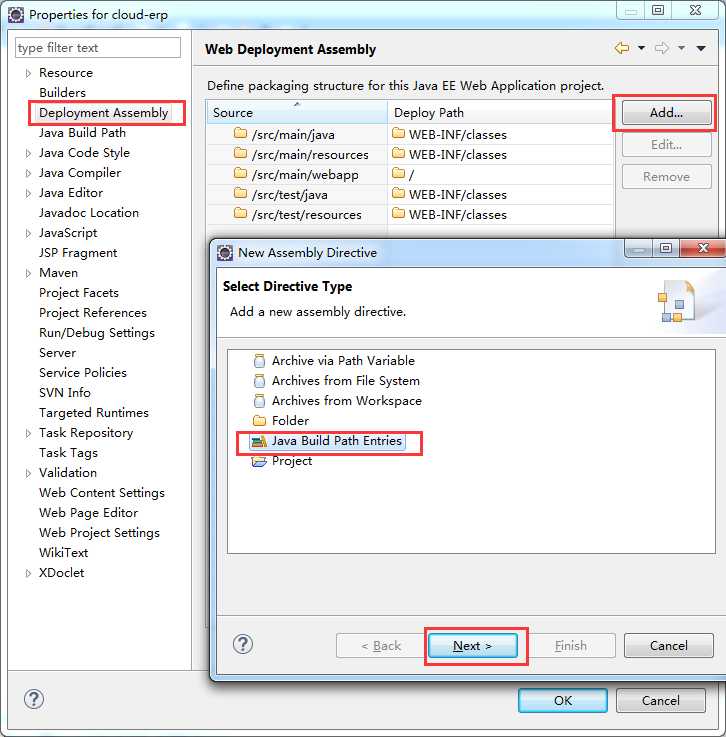
Task: Click deploy path folder icon for /src/main/webapp row
Action: click(x=398, y=173)
